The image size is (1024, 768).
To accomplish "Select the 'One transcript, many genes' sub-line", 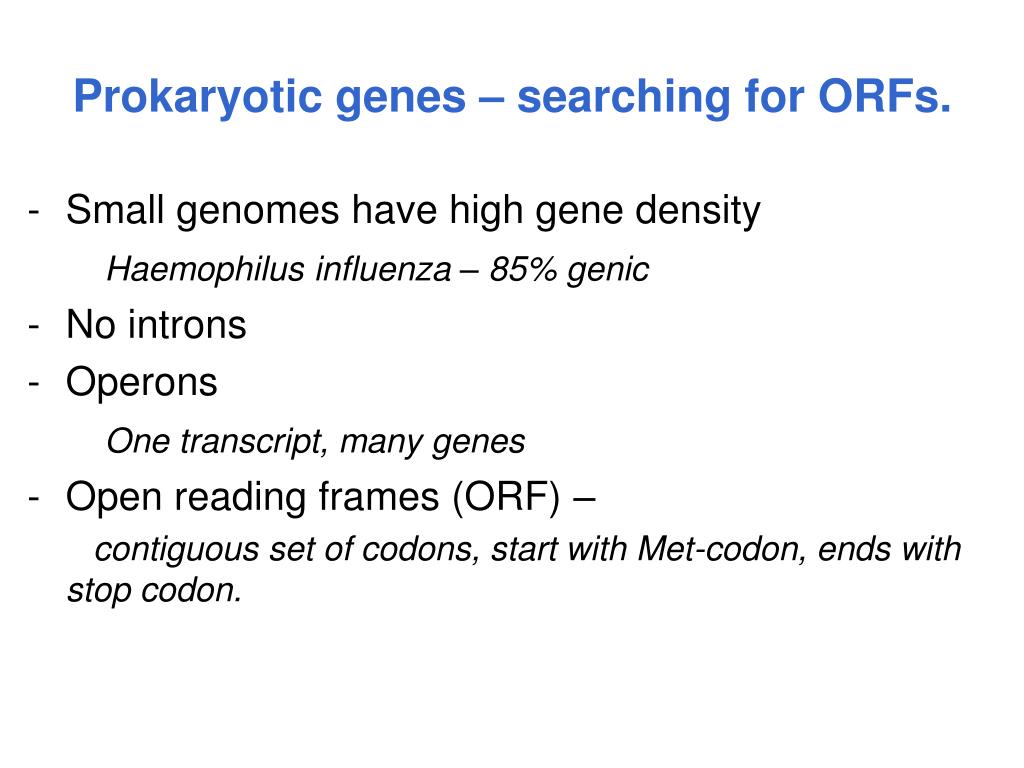I will click(x=315, y=442).
